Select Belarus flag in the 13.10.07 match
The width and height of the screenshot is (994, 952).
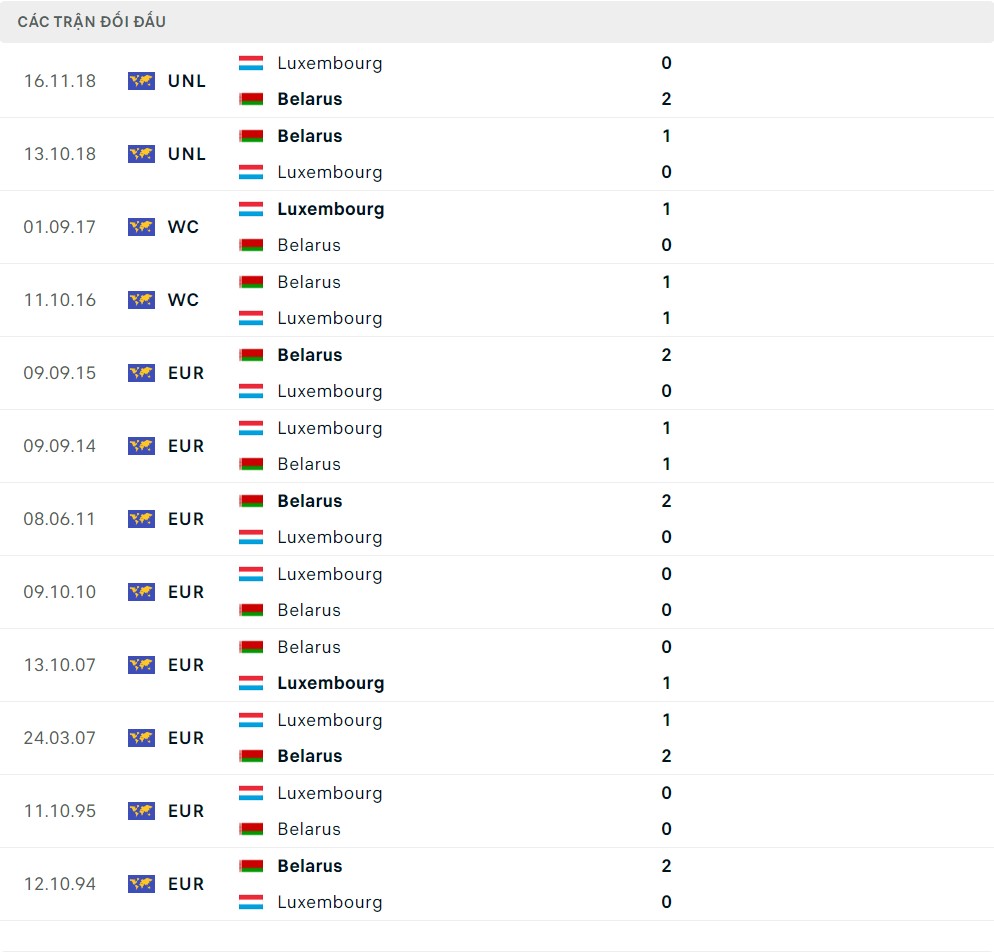click(251, 647)
